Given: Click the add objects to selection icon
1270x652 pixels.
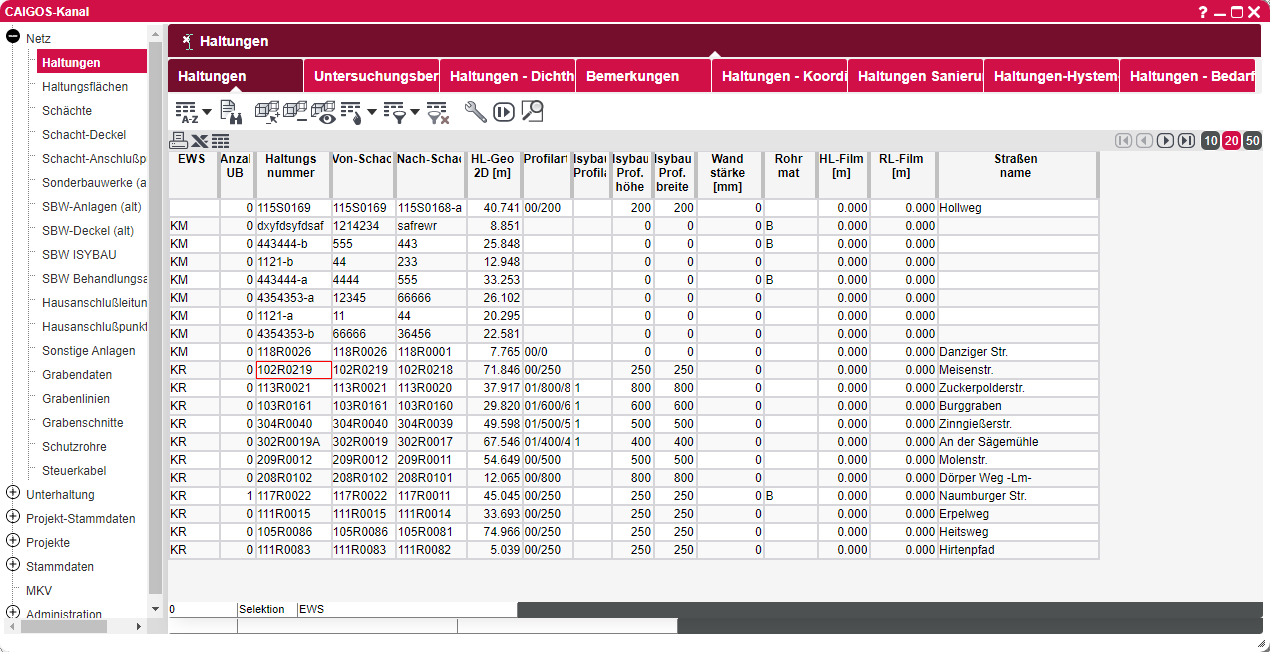Looking at the screenshot, I should (x=267, y=112).
